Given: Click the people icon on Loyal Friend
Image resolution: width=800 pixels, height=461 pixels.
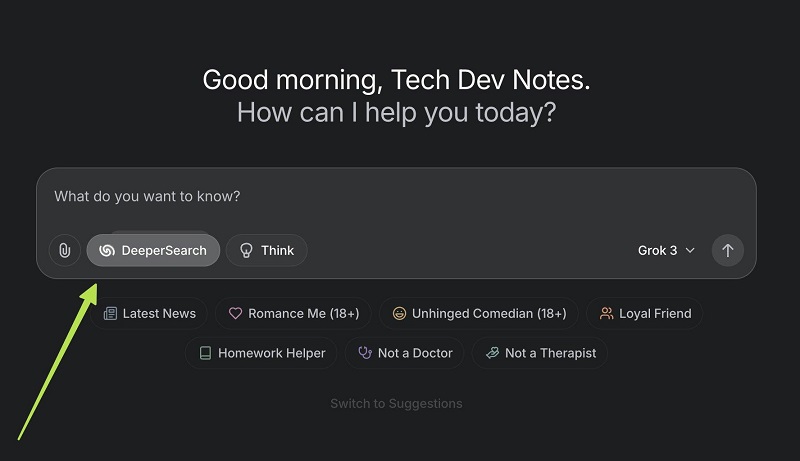Looking at the screenshot, I should [606, 313].
